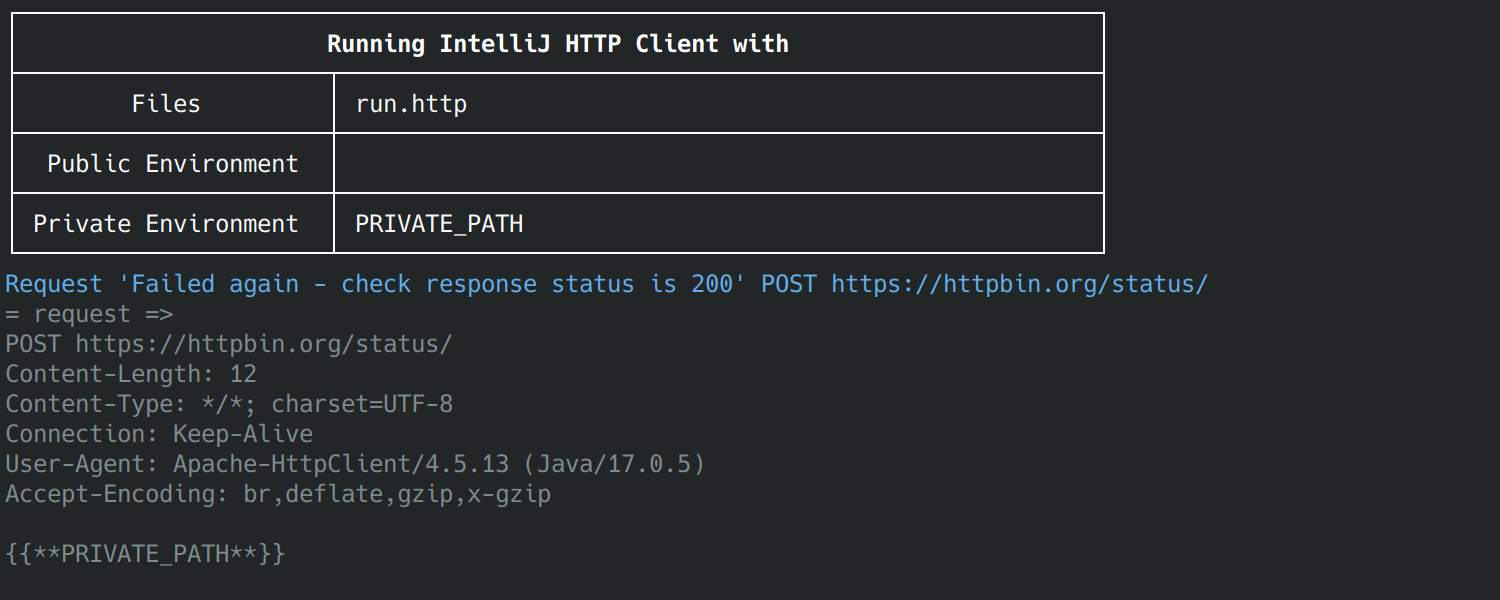Click the '{{**PRIVATE_PATH**}}' request body line
The image size is (1500, 600).
145,553
